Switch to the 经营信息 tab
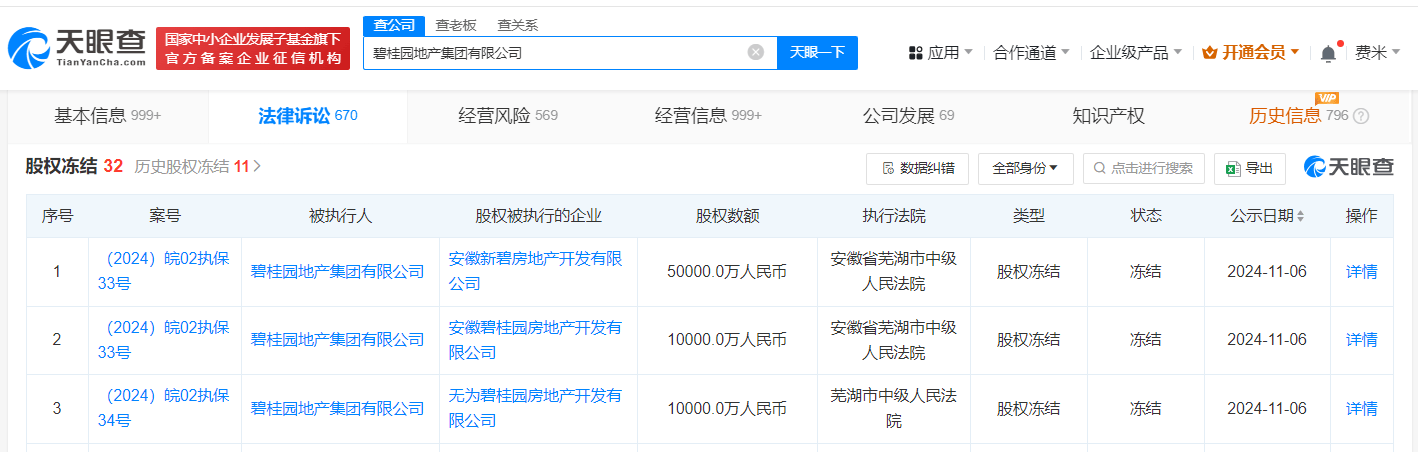Viewport: 1418px width, 452px height. [708, 116]
